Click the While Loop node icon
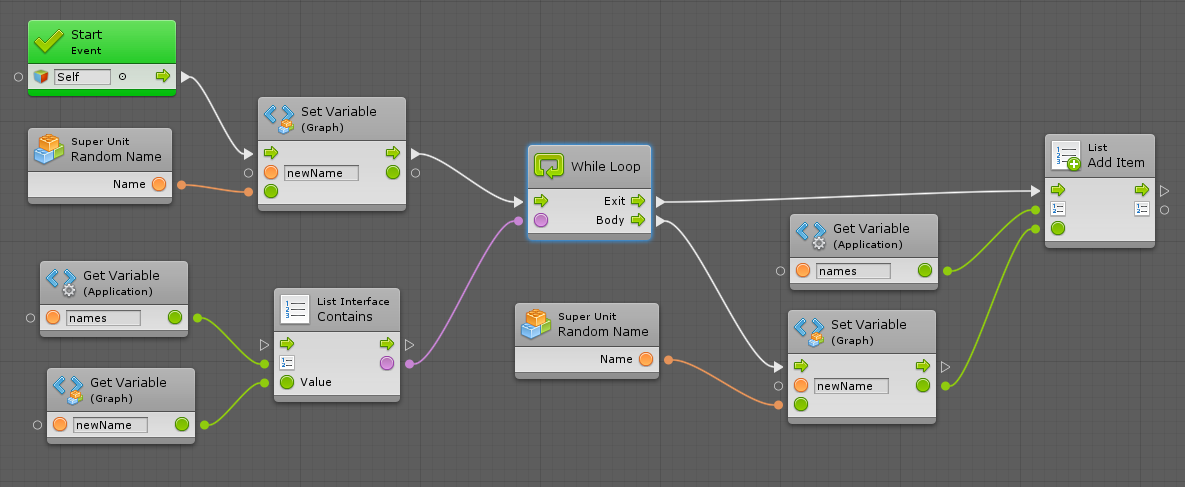This screenshot has width=1185, height=487. [549, 166]
